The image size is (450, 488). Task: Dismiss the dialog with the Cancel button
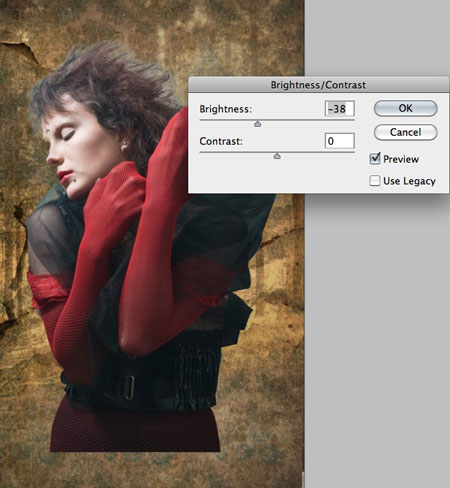[405, 132]
